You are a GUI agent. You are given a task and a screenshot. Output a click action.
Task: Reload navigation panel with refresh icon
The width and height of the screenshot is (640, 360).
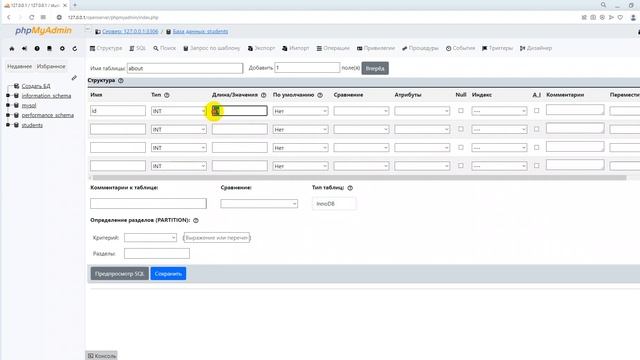click(x=75, y=49)
